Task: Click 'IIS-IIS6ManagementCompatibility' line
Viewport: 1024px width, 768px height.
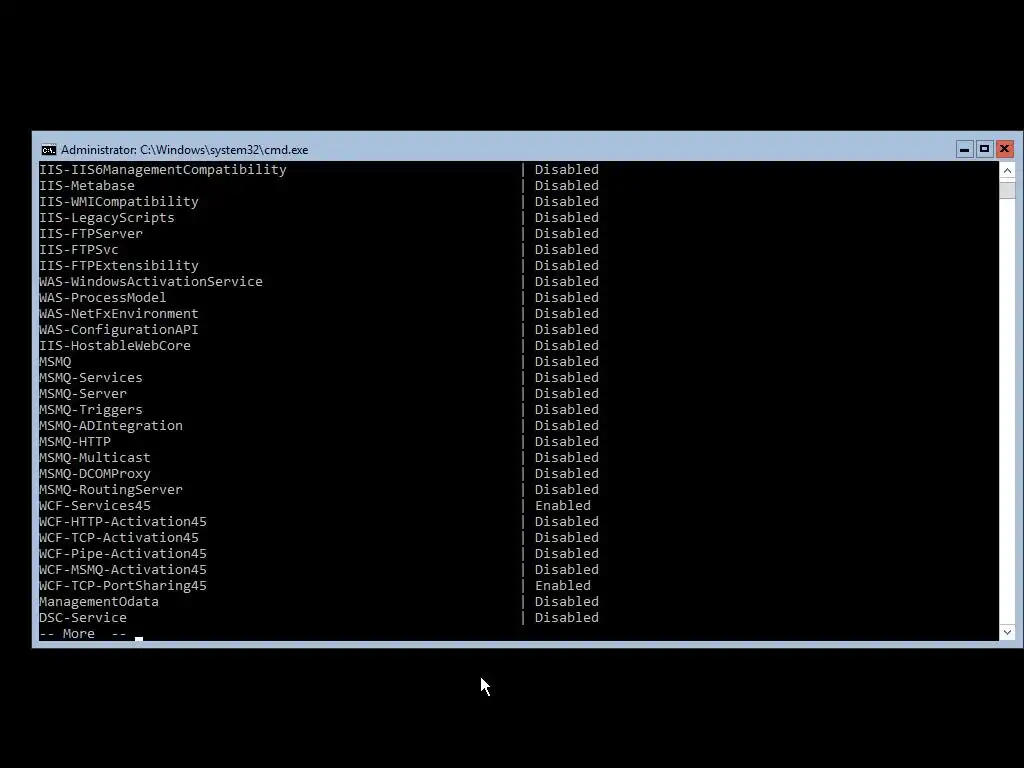Action: tap(319, 170)
